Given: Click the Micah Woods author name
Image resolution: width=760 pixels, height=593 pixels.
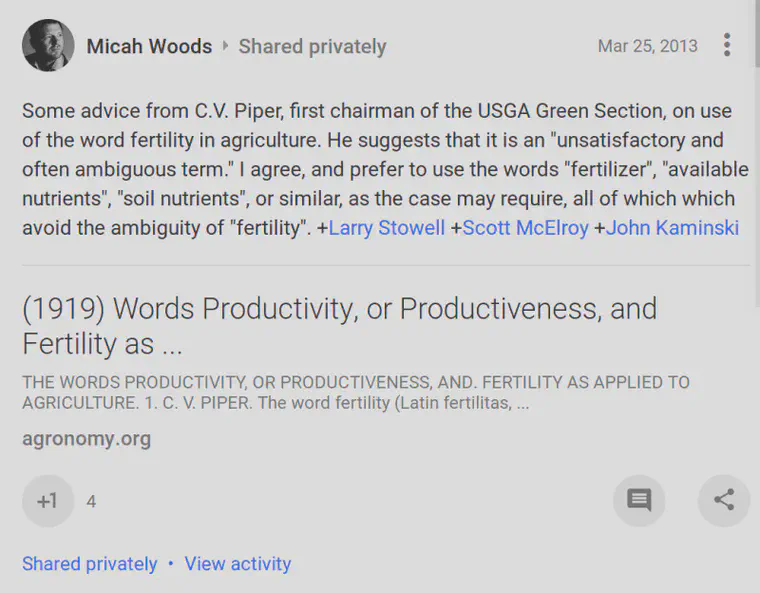Looking at the screenshot, I should 149,47.
